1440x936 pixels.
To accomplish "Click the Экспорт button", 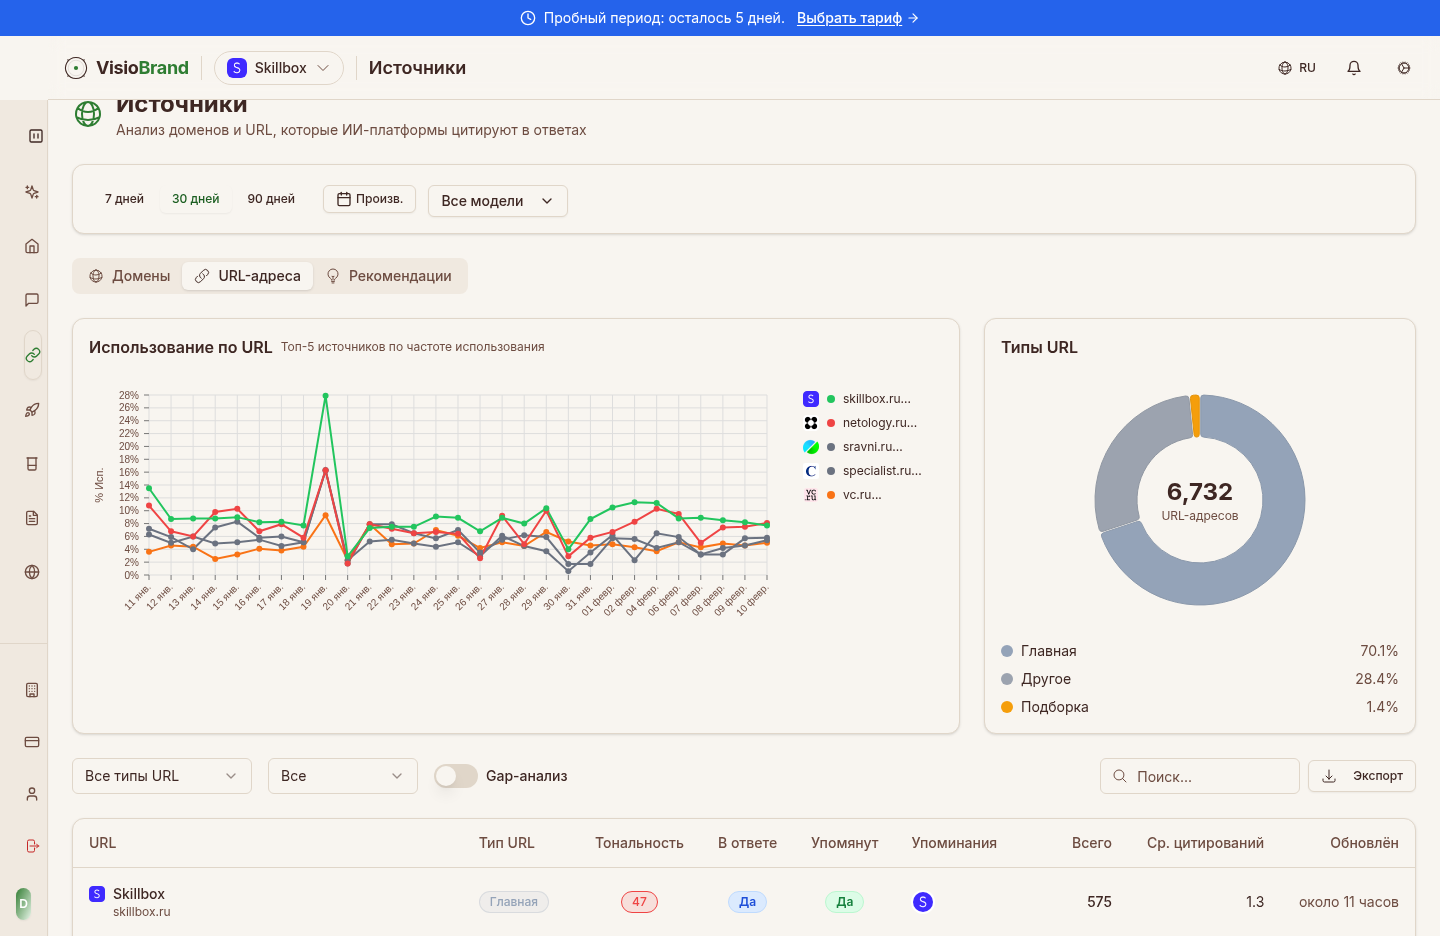I will point(1362,775).
